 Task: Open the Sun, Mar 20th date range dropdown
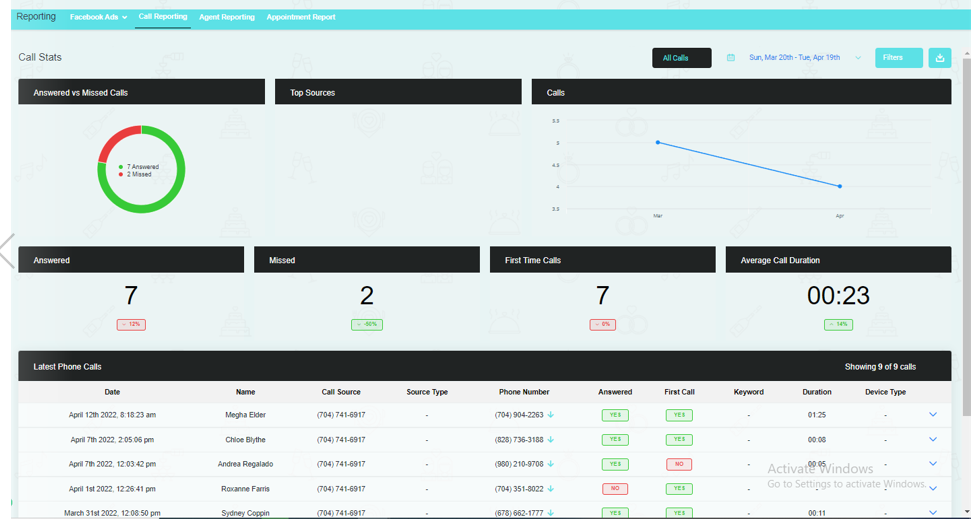(805, 57)
